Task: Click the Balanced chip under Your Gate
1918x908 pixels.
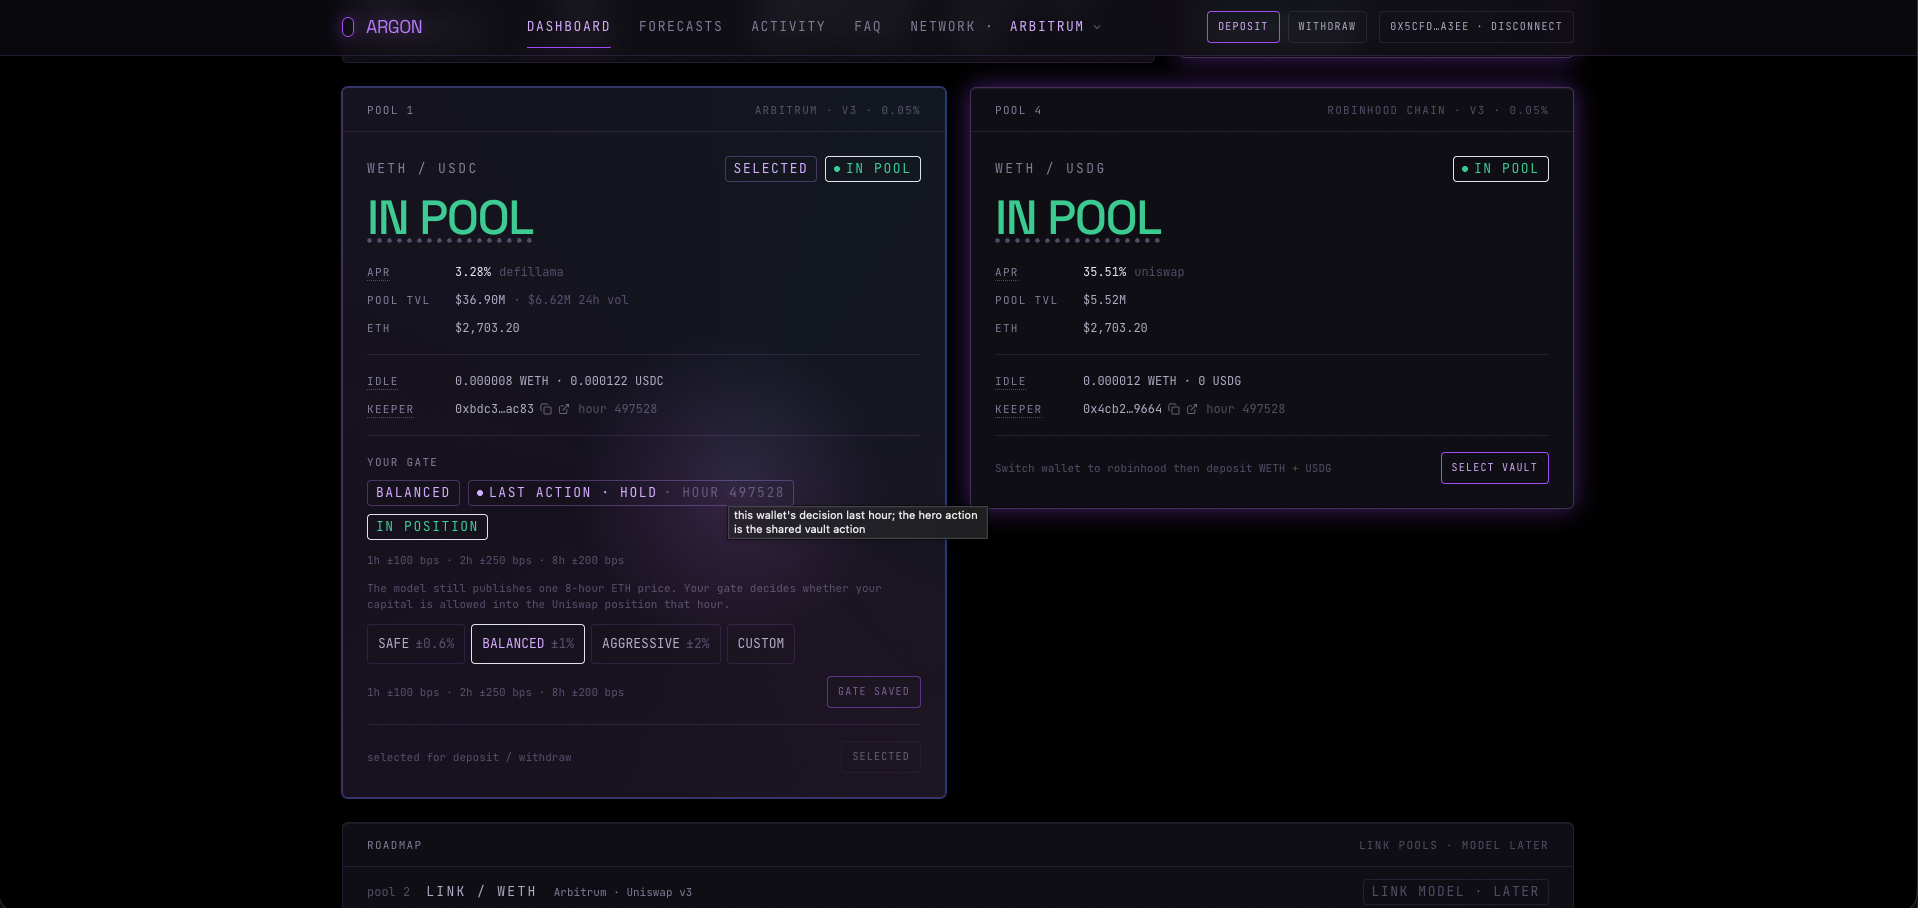Action: coord(413,493)
